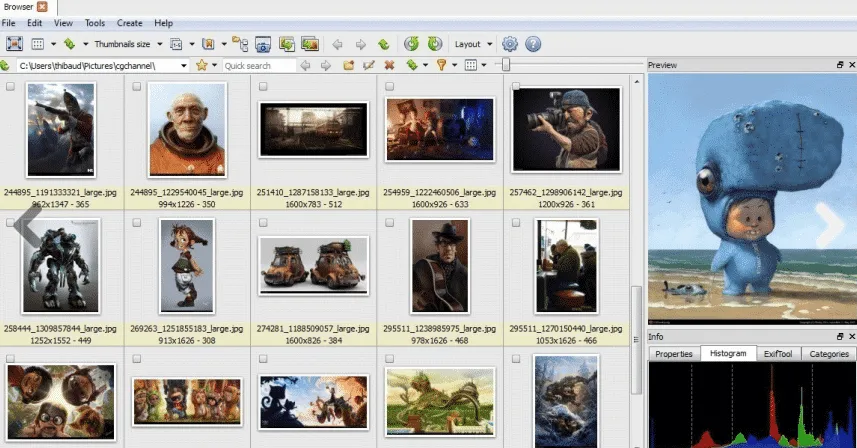Open the Tools menu

(95, 23)
